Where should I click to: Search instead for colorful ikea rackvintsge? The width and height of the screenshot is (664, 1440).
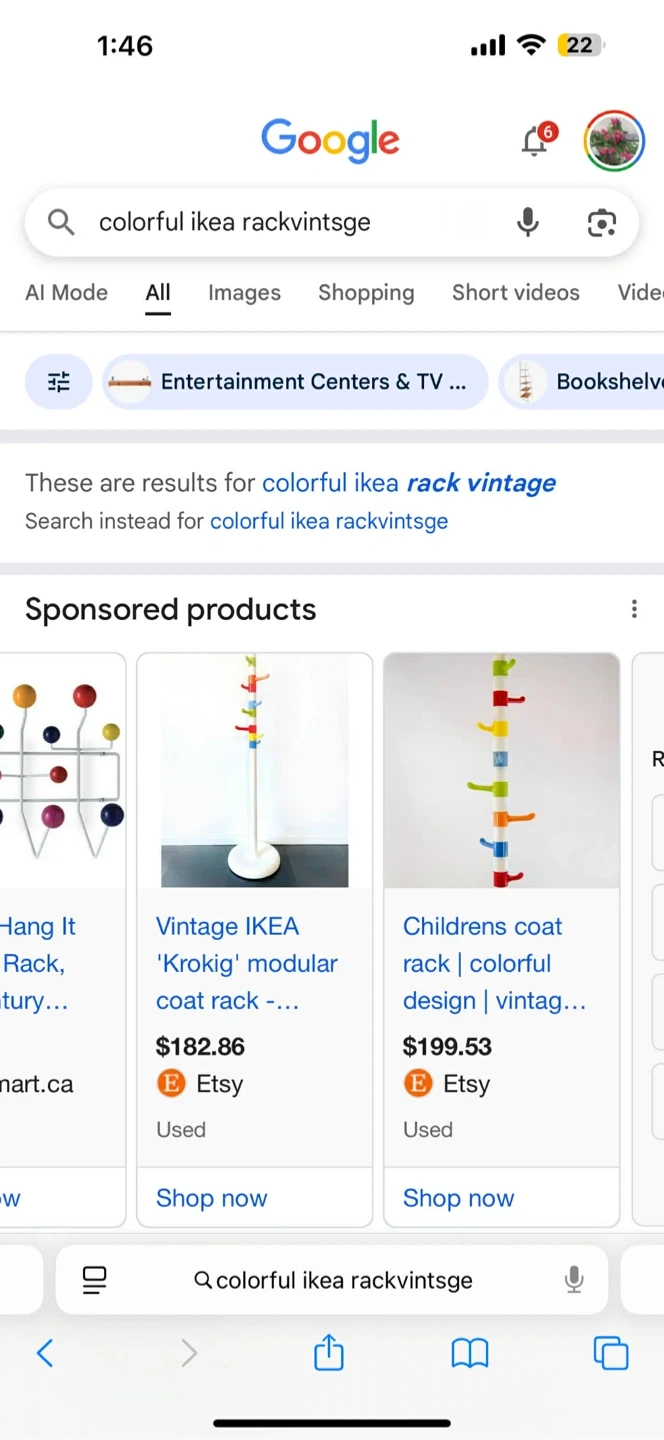tap(328, 521)
